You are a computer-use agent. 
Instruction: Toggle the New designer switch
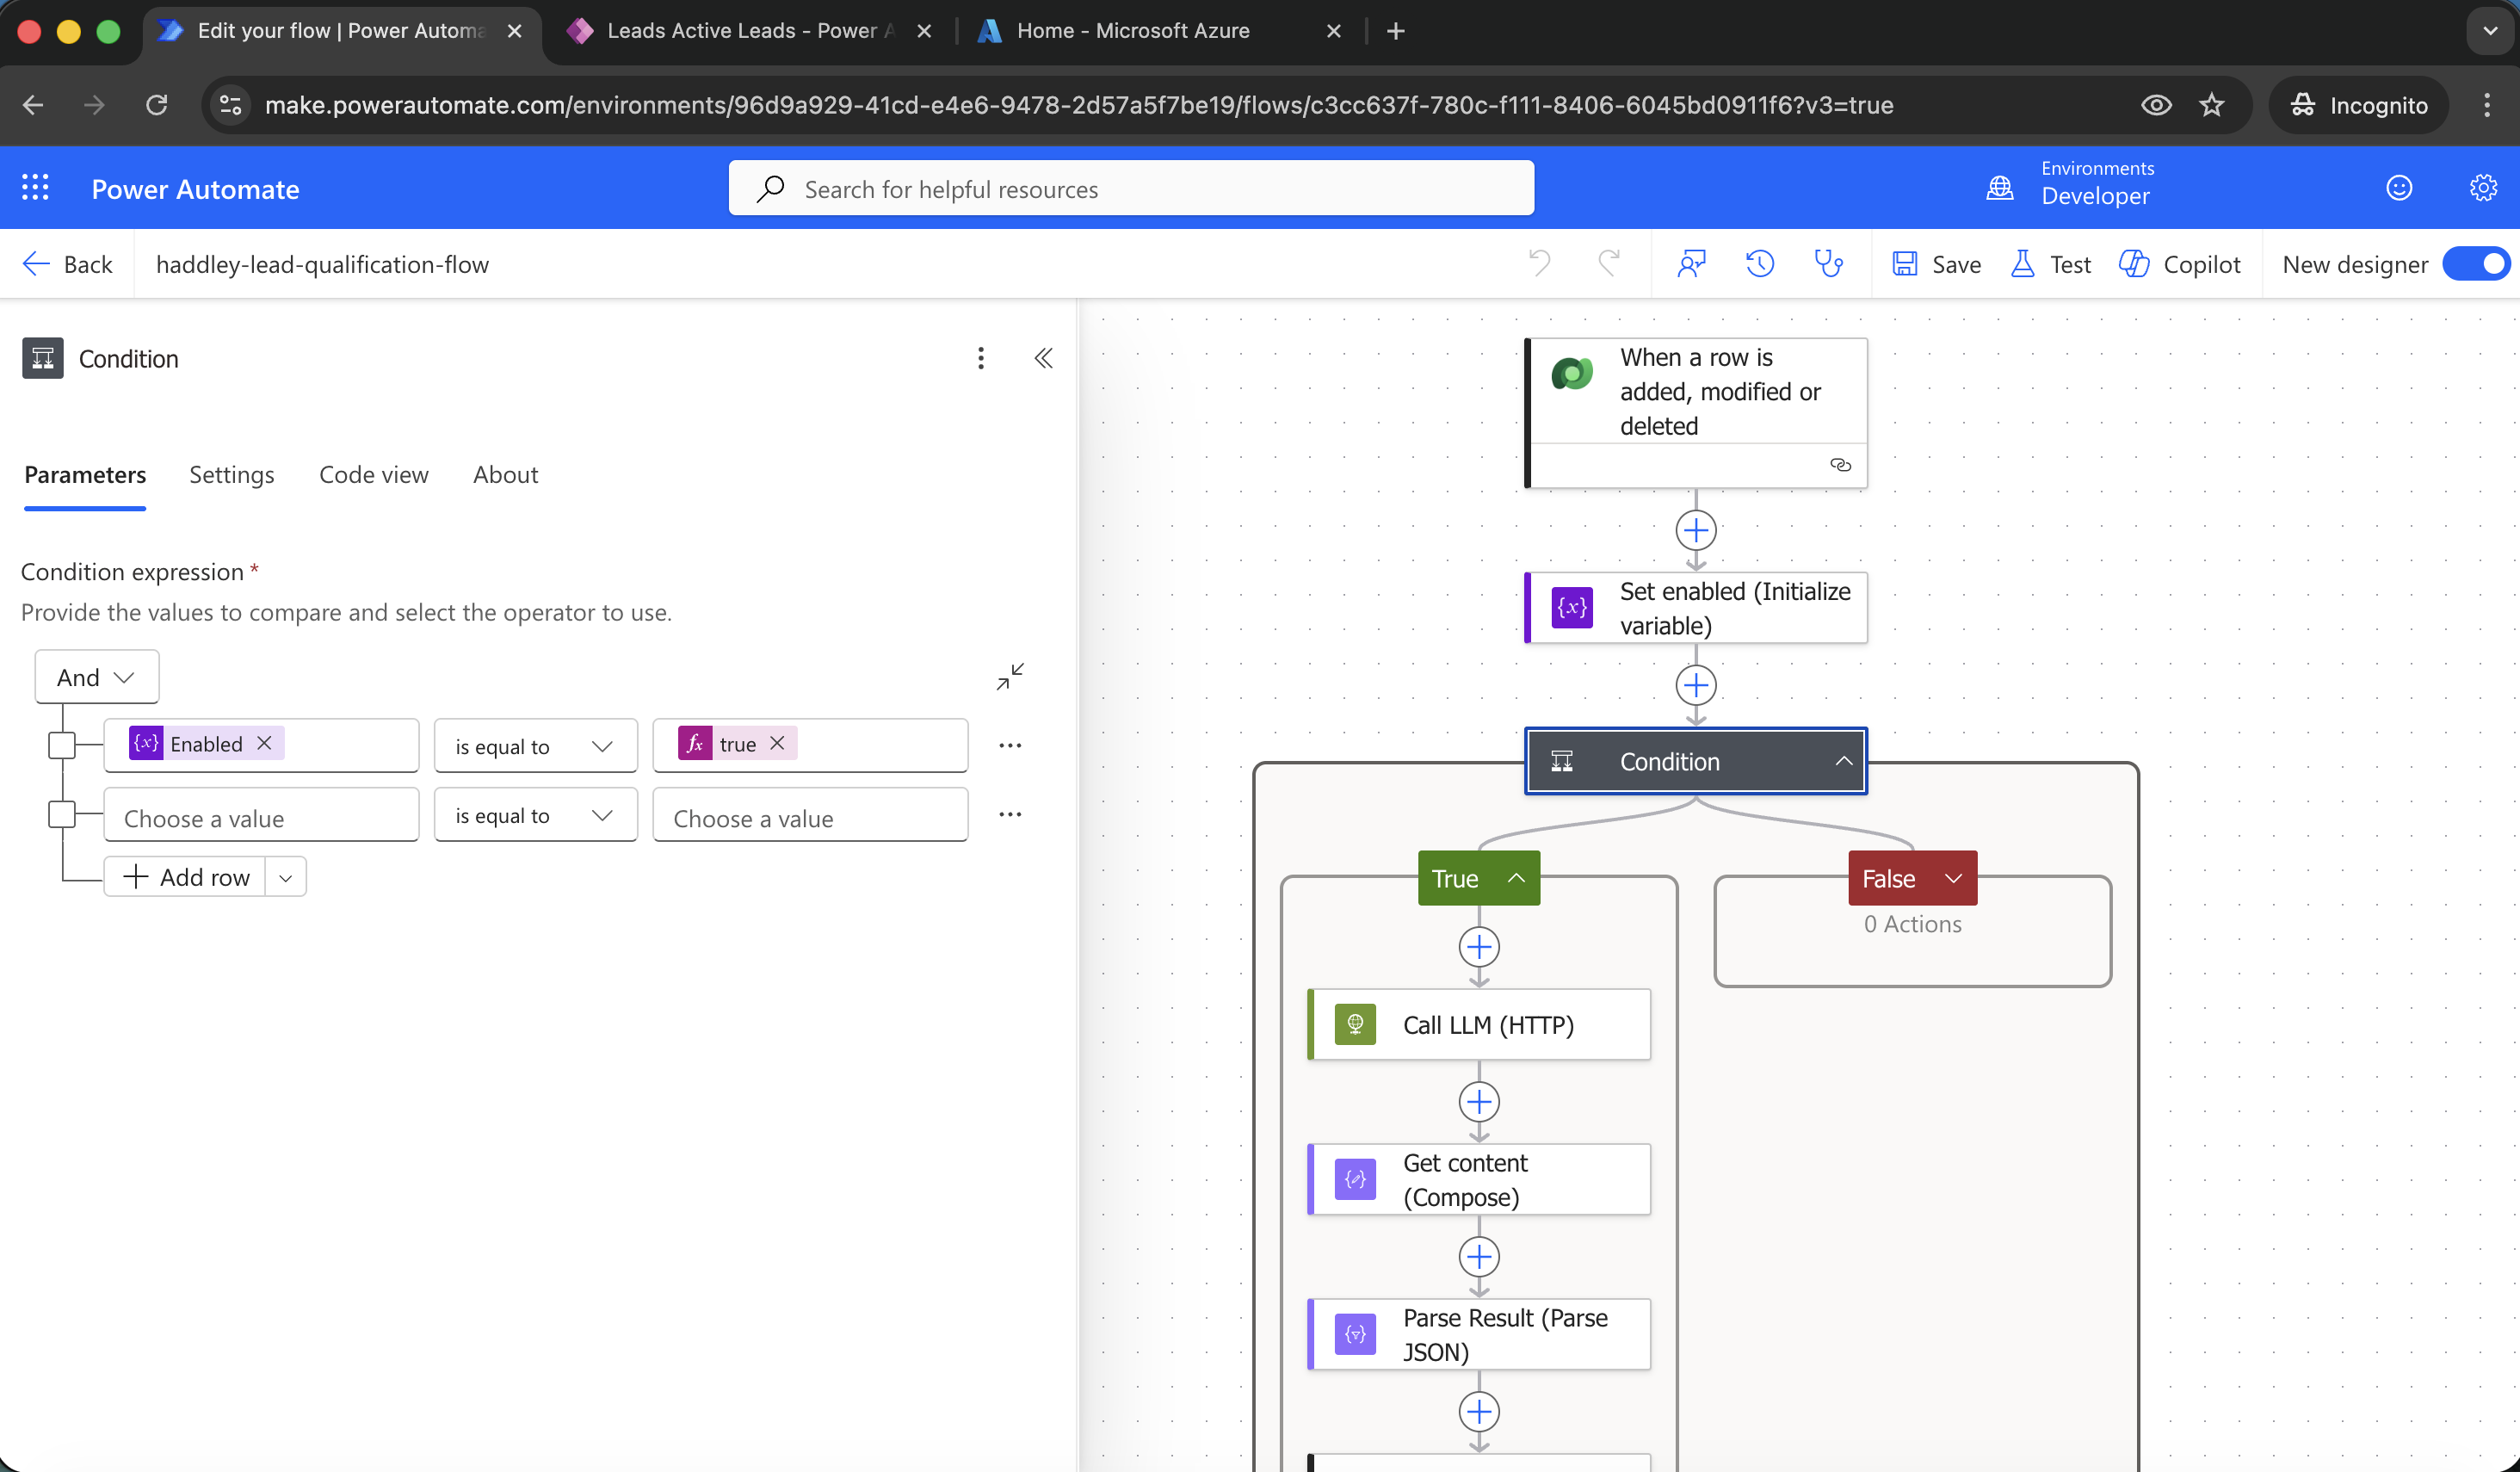pos(2475,264)
